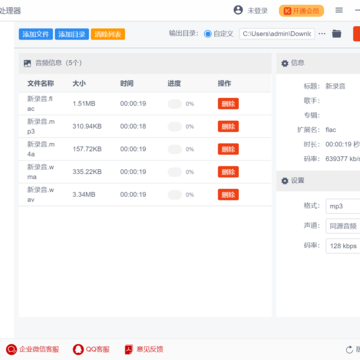Open the 声道 同源音频 dropdown
Image resolution: width=360 pixels, height=360 pixels.
tap(343, 226)
